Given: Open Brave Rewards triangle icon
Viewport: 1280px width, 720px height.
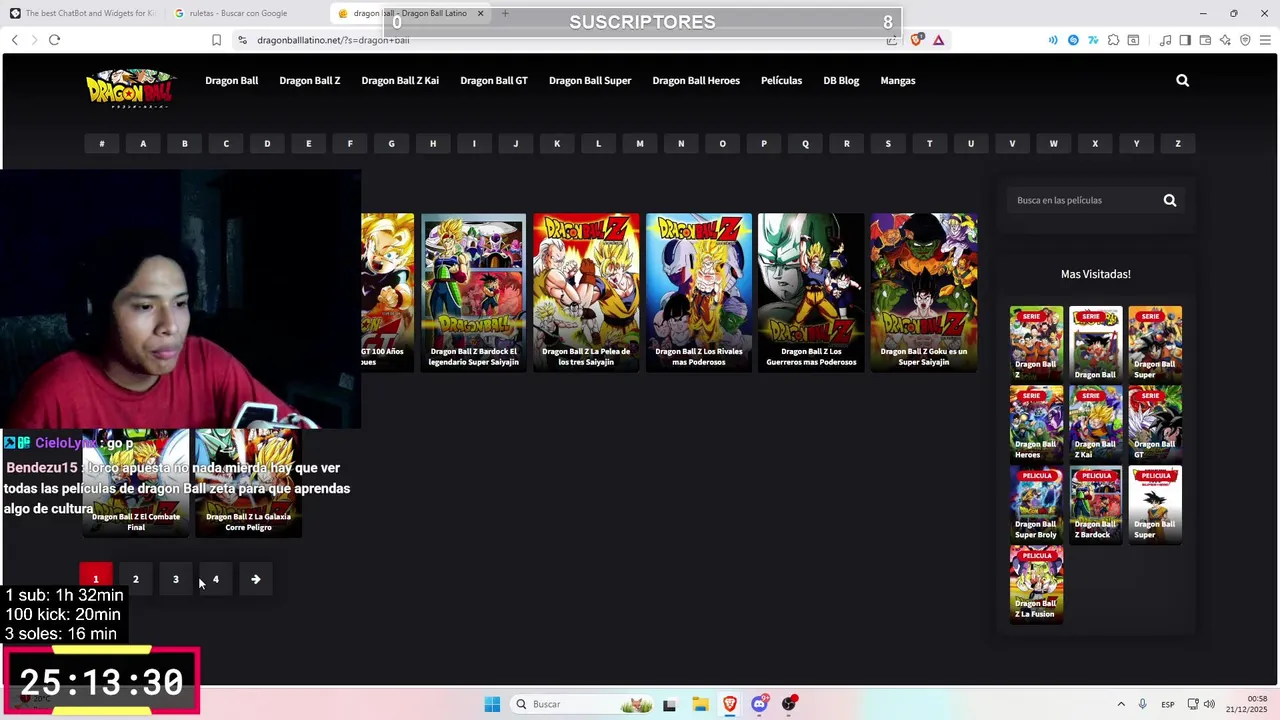Looking at the screenshot, I should tap(938, 40).
